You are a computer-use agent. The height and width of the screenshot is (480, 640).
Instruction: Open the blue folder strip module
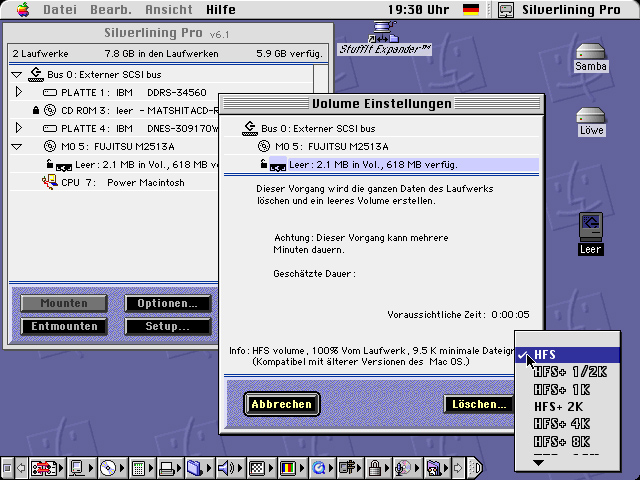tap(199, 468)
